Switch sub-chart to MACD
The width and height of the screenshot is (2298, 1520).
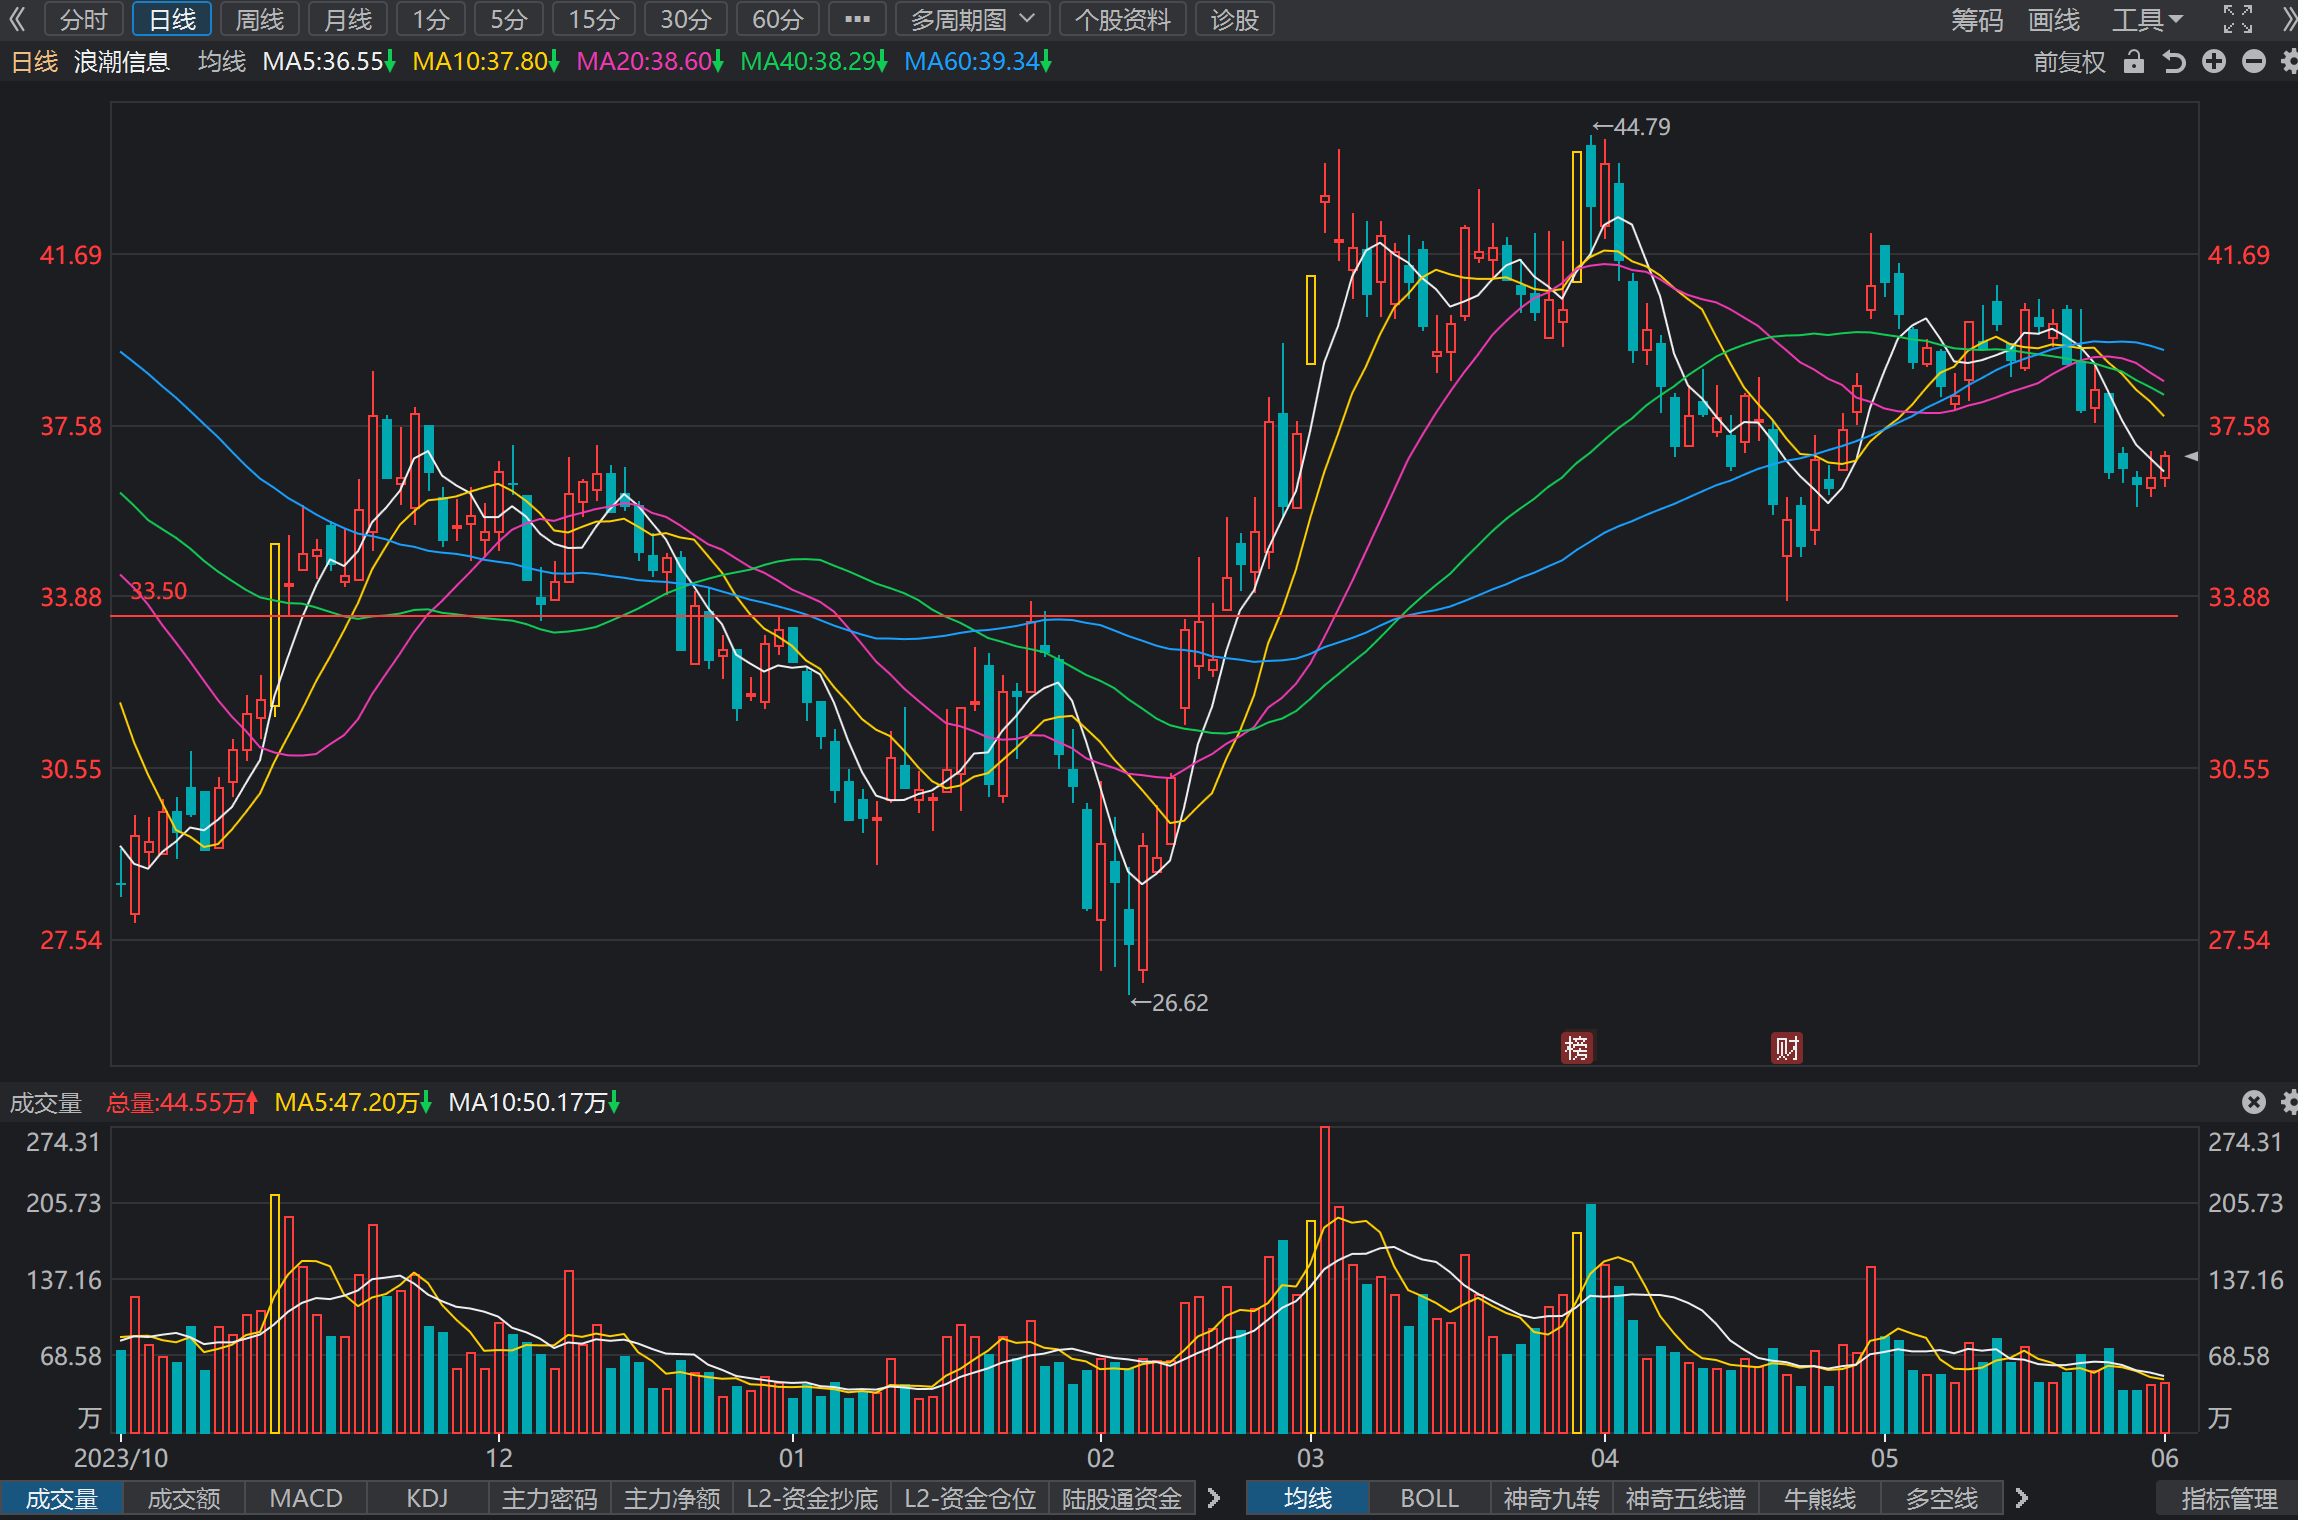[306, 1499]
